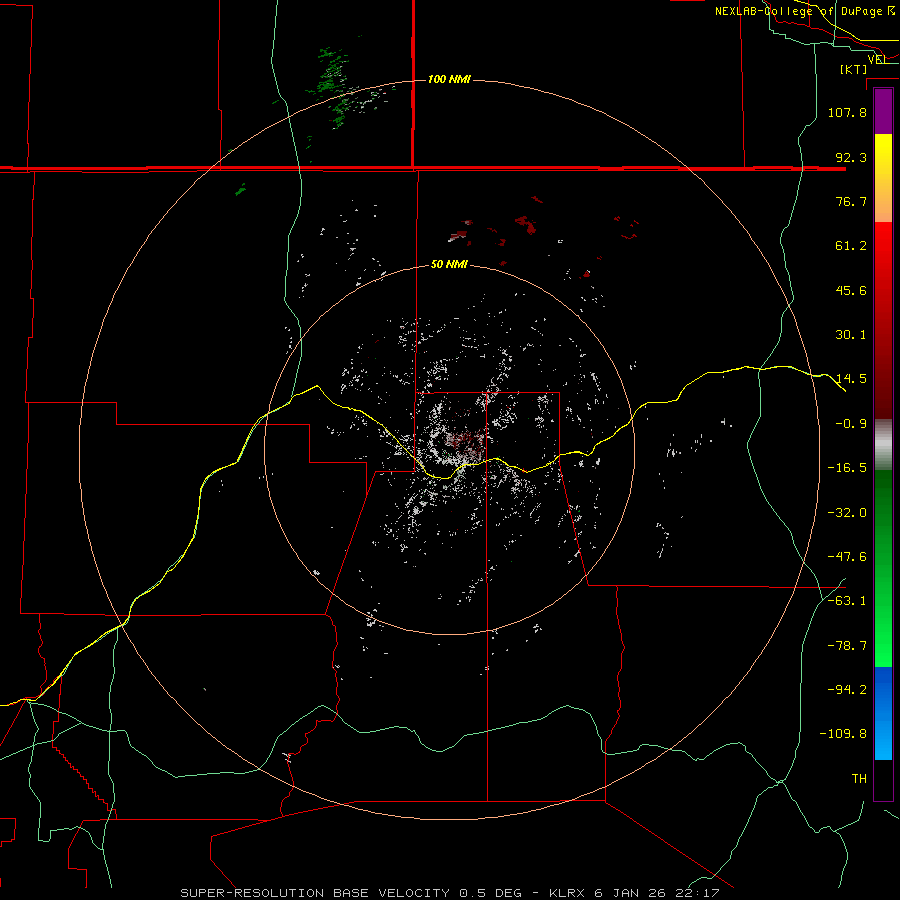Click the 107.8 velocity scale value
Screen dimensions: 900x900
point(847,112)
